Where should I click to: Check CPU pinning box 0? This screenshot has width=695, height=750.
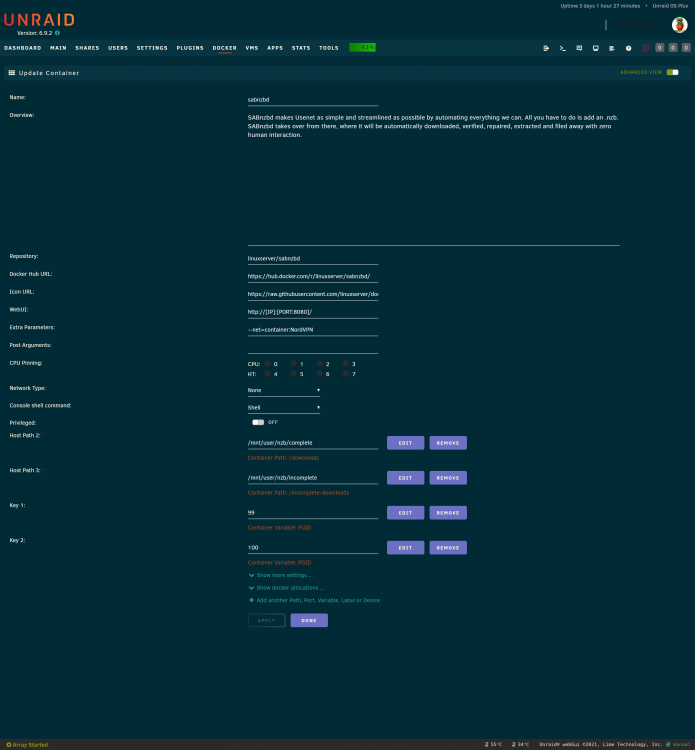click(268, 364)
